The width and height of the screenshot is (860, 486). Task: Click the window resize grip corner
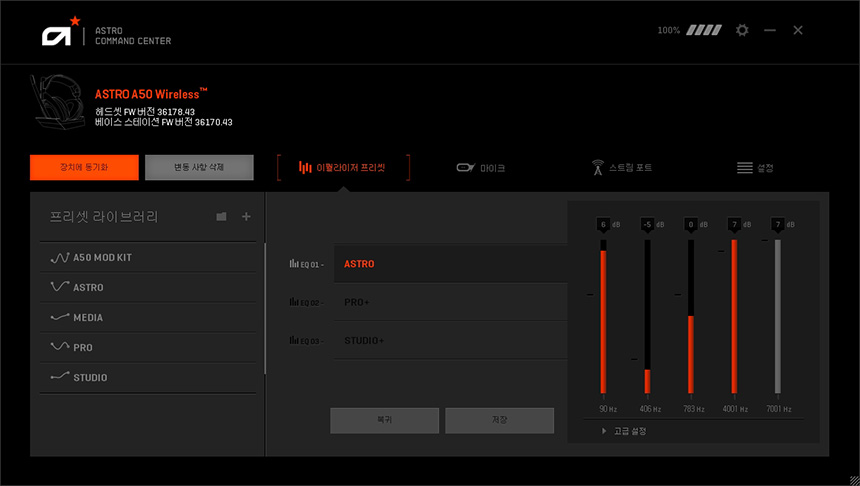(854, 481)
